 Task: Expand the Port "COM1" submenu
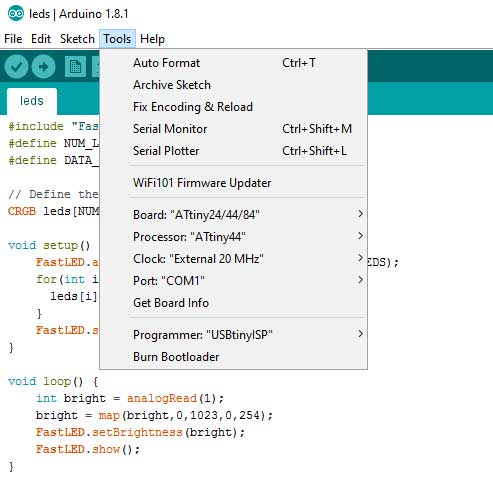(233, 281)
